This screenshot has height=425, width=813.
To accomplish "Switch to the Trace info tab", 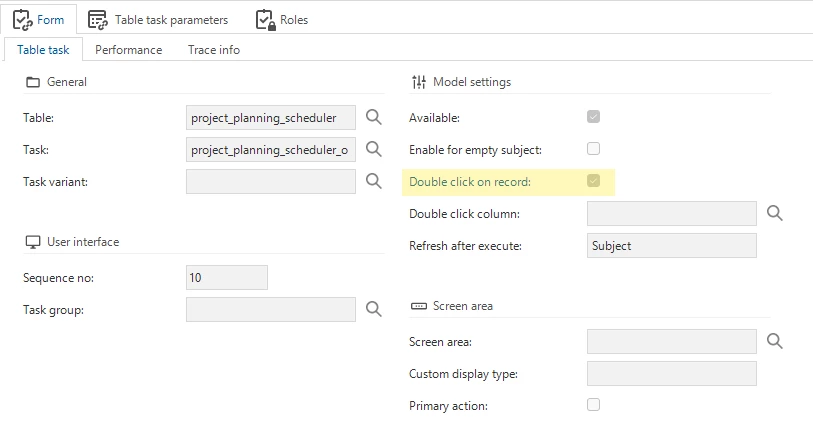I will pyautogui.click(x=214, y=50).
